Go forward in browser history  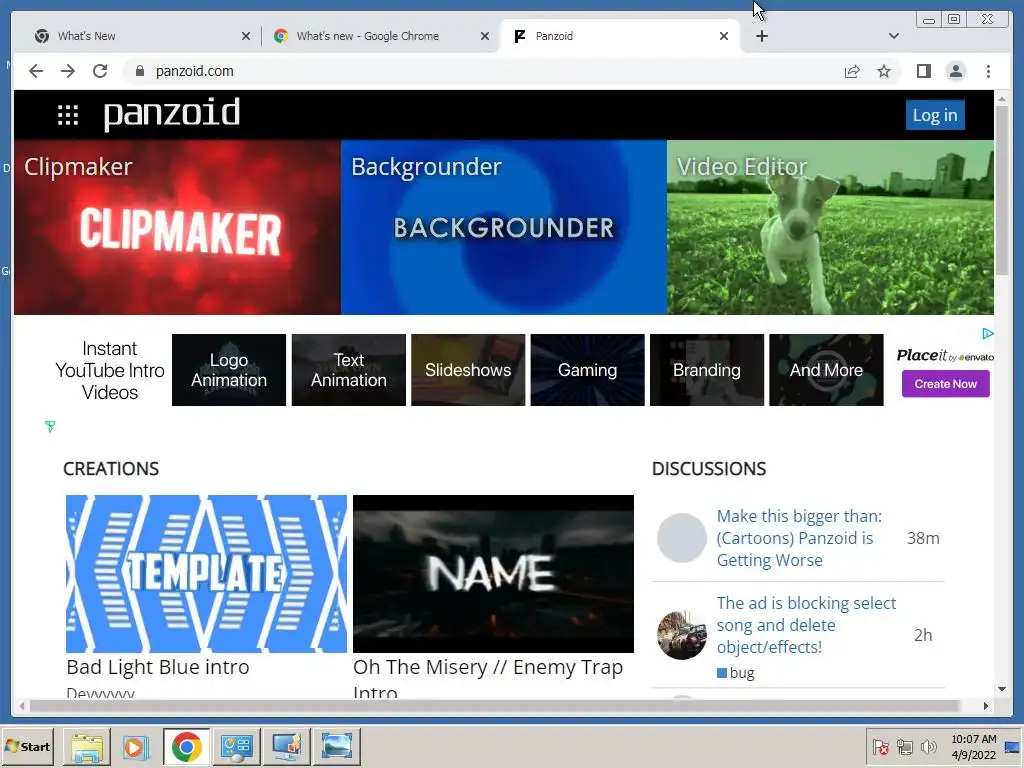tap(68, 71)
